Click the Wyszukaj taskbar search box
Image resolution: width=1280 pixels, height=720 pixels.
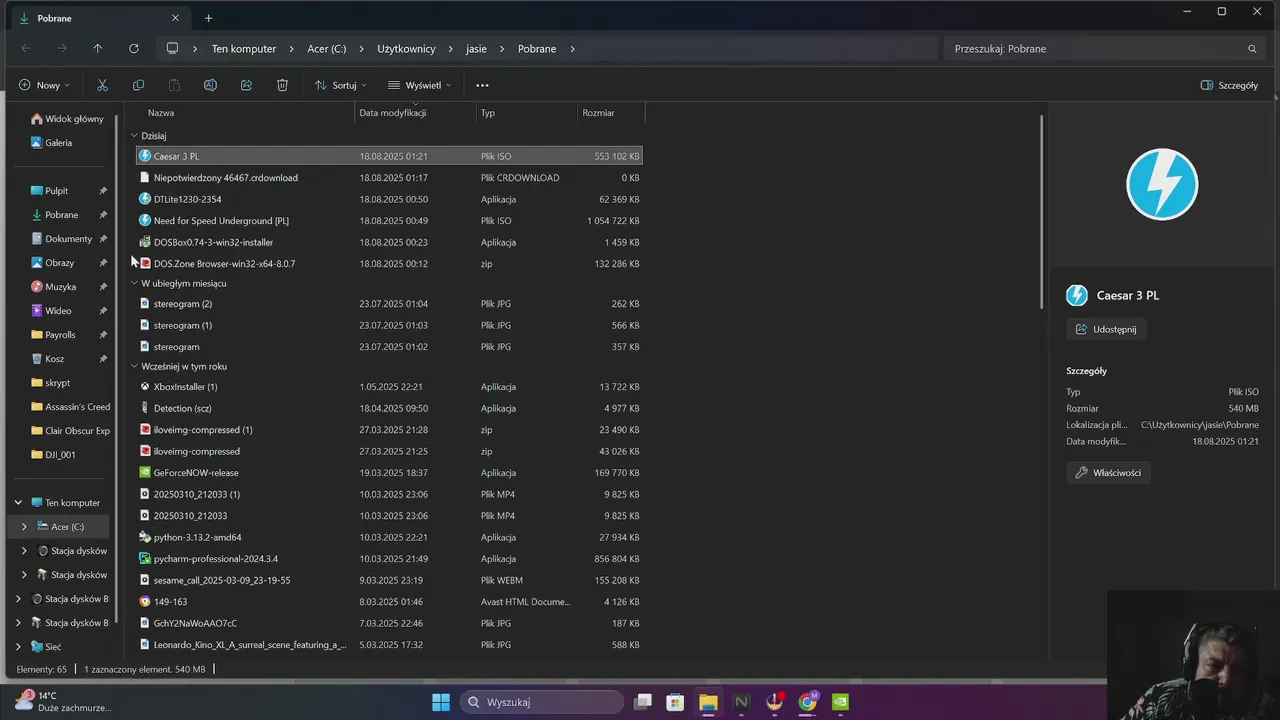(x=540, y=702)
